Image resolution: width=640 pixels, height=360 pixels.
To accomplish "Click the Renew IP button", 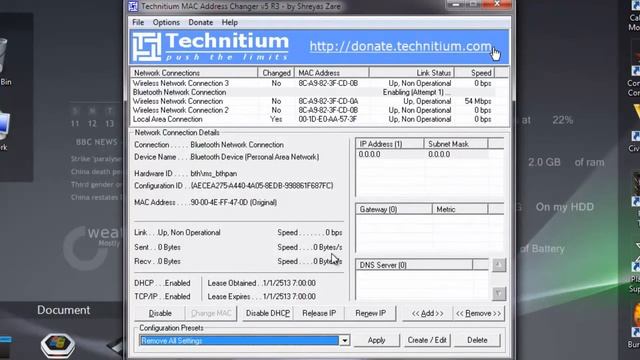I will tap(371, 313).
